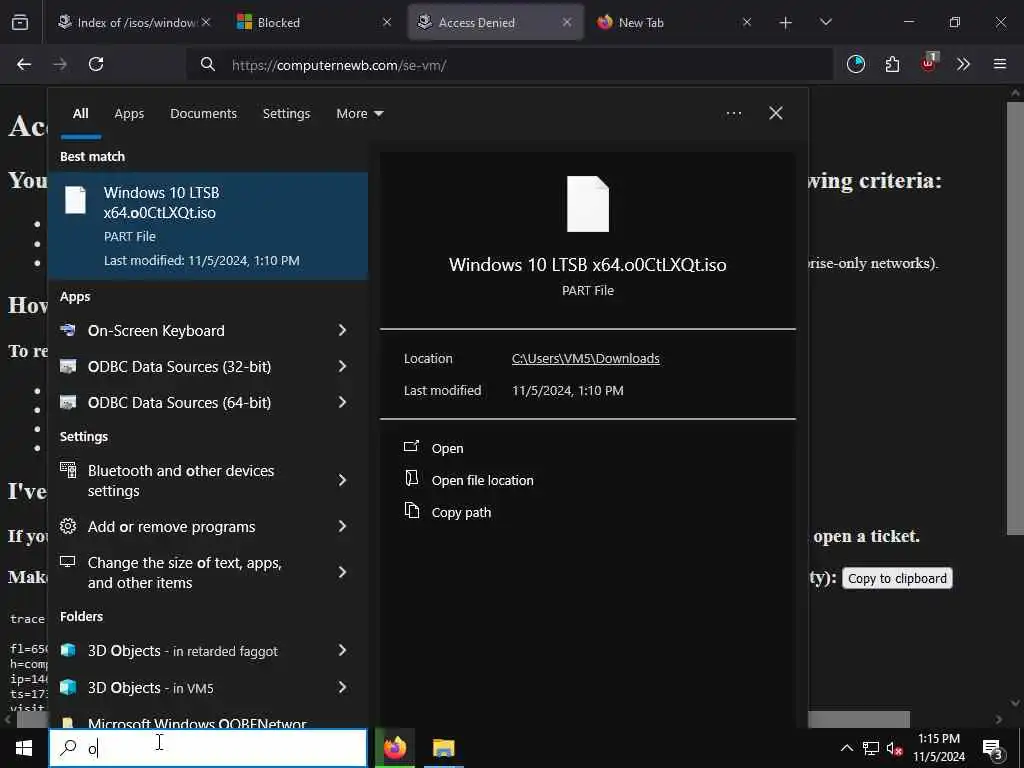Image resolution: width=1024 pixels, height=768 pixels.
Task: Click the search magnifier in address bar
Action: tap(208, 65)
